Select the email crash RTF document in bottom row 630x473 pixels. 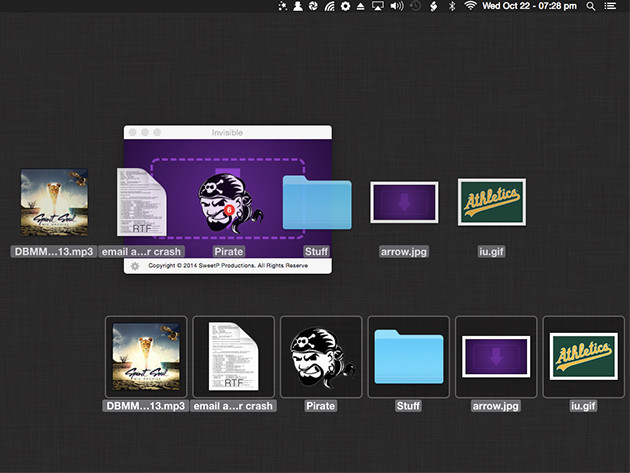[233, 357]
